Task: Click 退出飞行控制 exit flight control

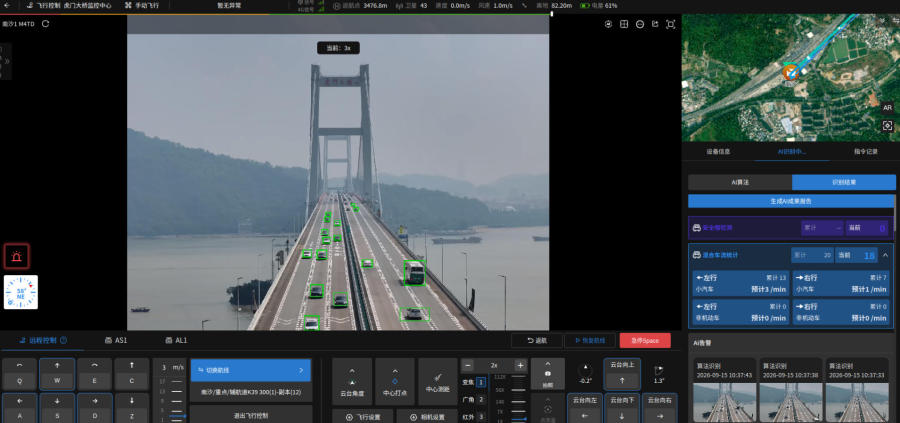Action: tap(251, 414)
